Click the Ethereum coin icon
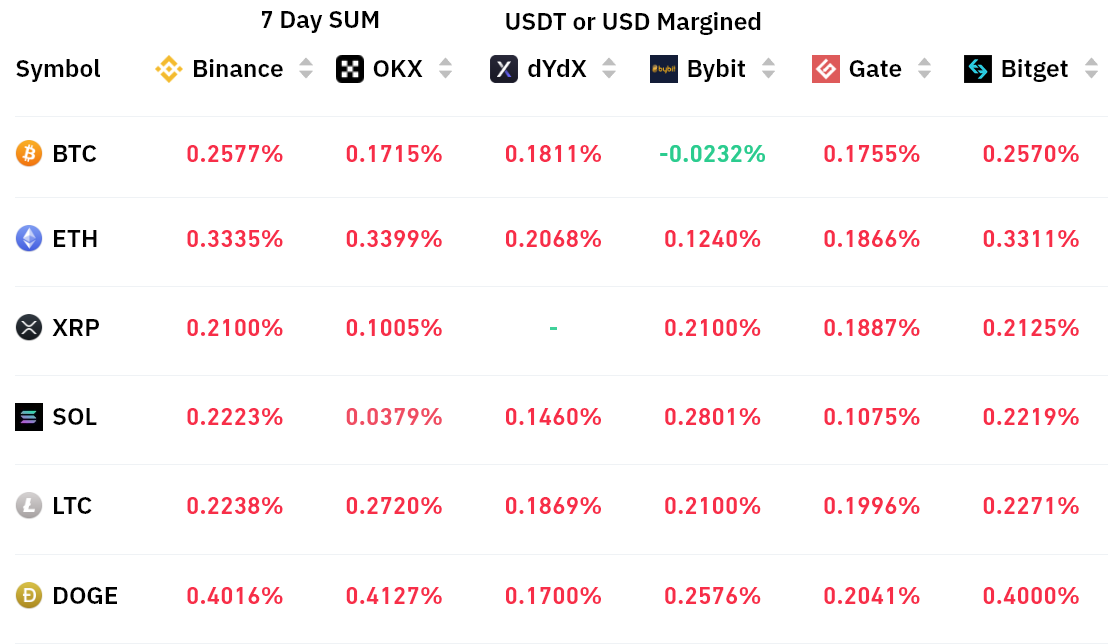The image size is (1108, 644). click(29, 239)
